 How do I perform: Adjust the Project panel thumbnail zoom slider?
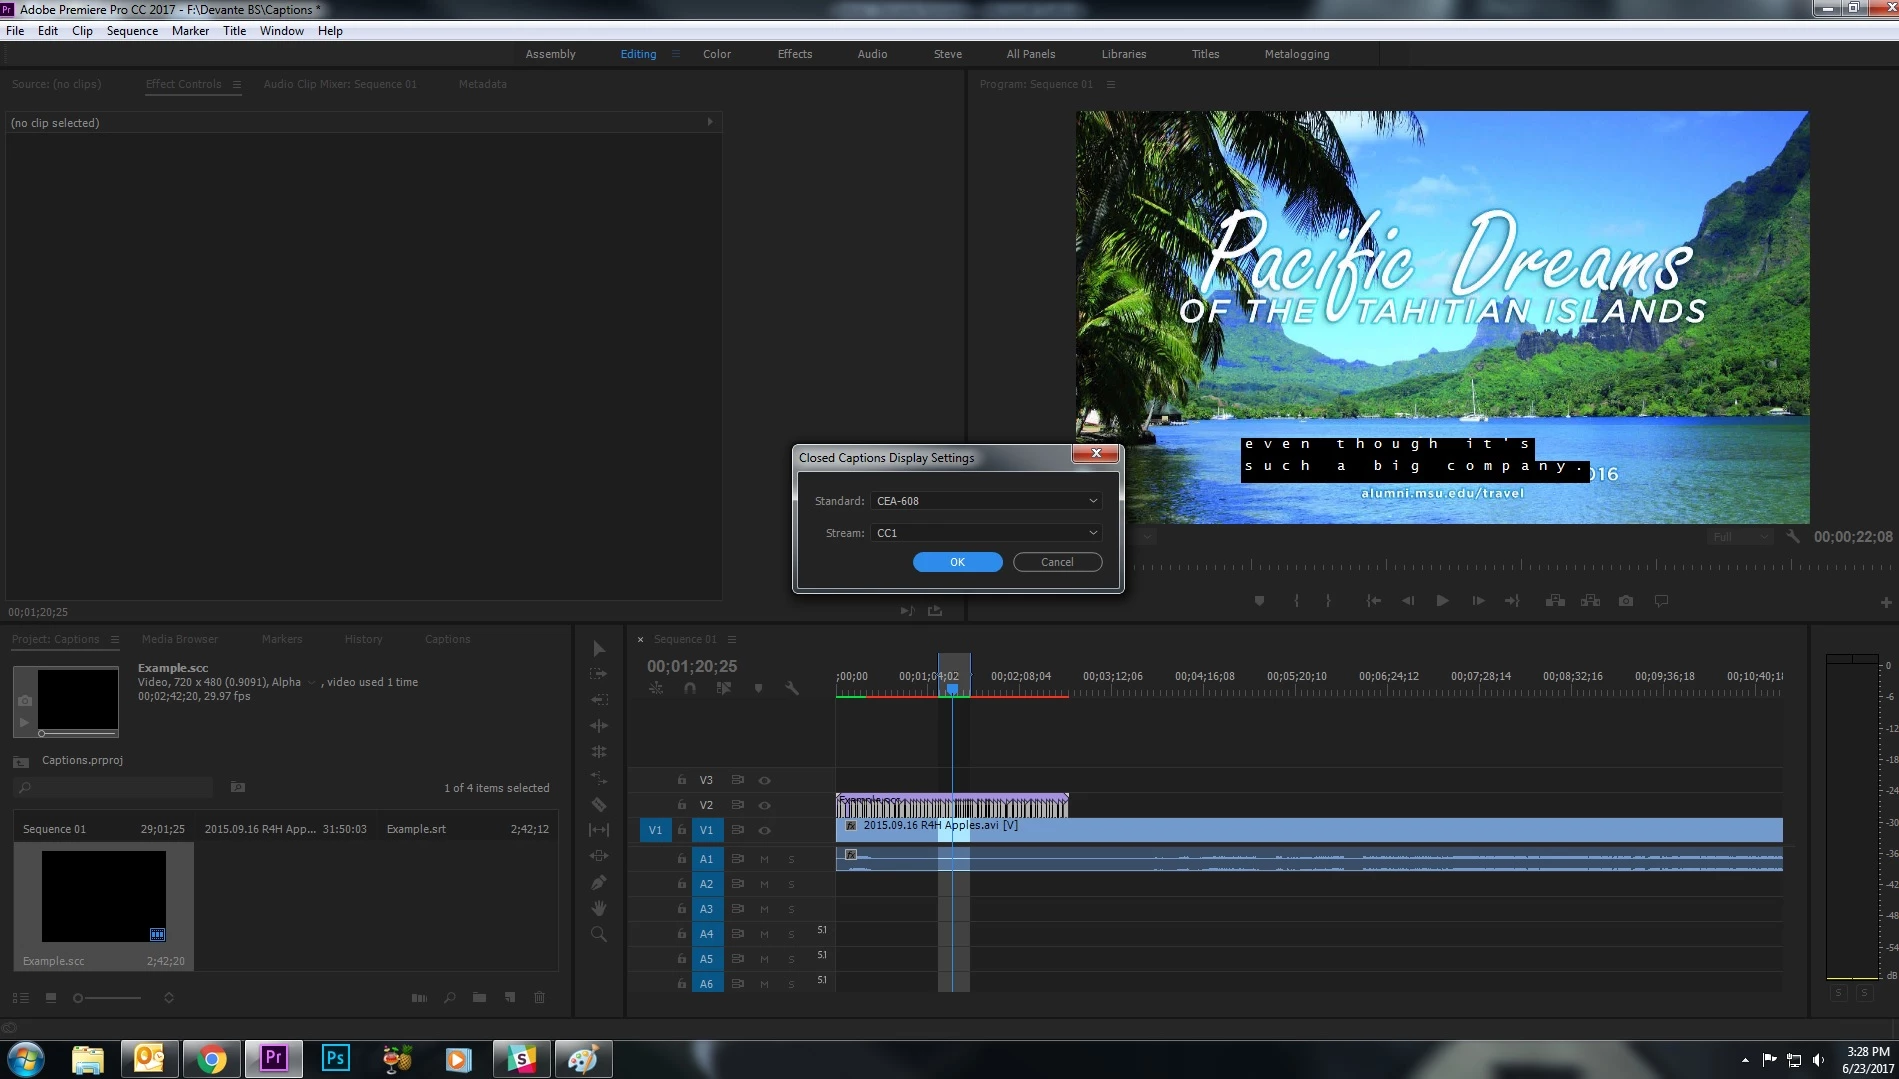(x=108, y=998)
